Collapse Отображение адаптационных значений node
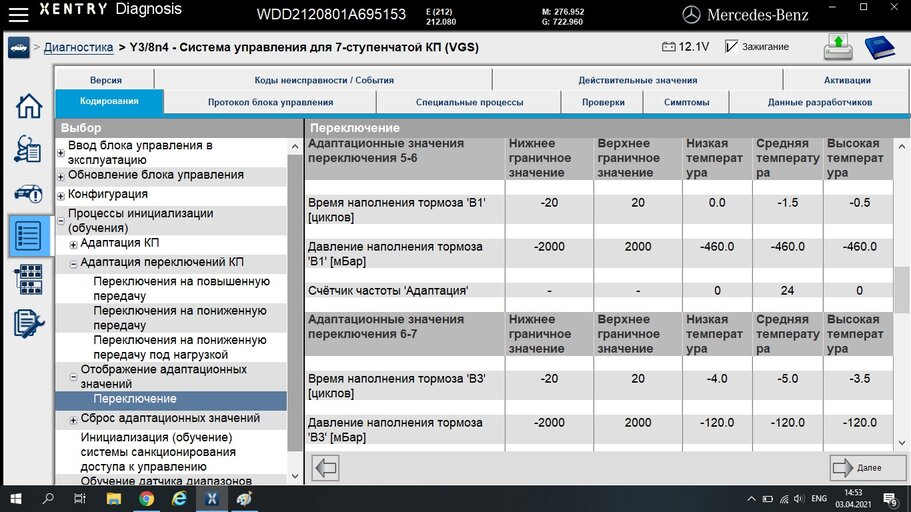911x512 pixels. (73, 377)
